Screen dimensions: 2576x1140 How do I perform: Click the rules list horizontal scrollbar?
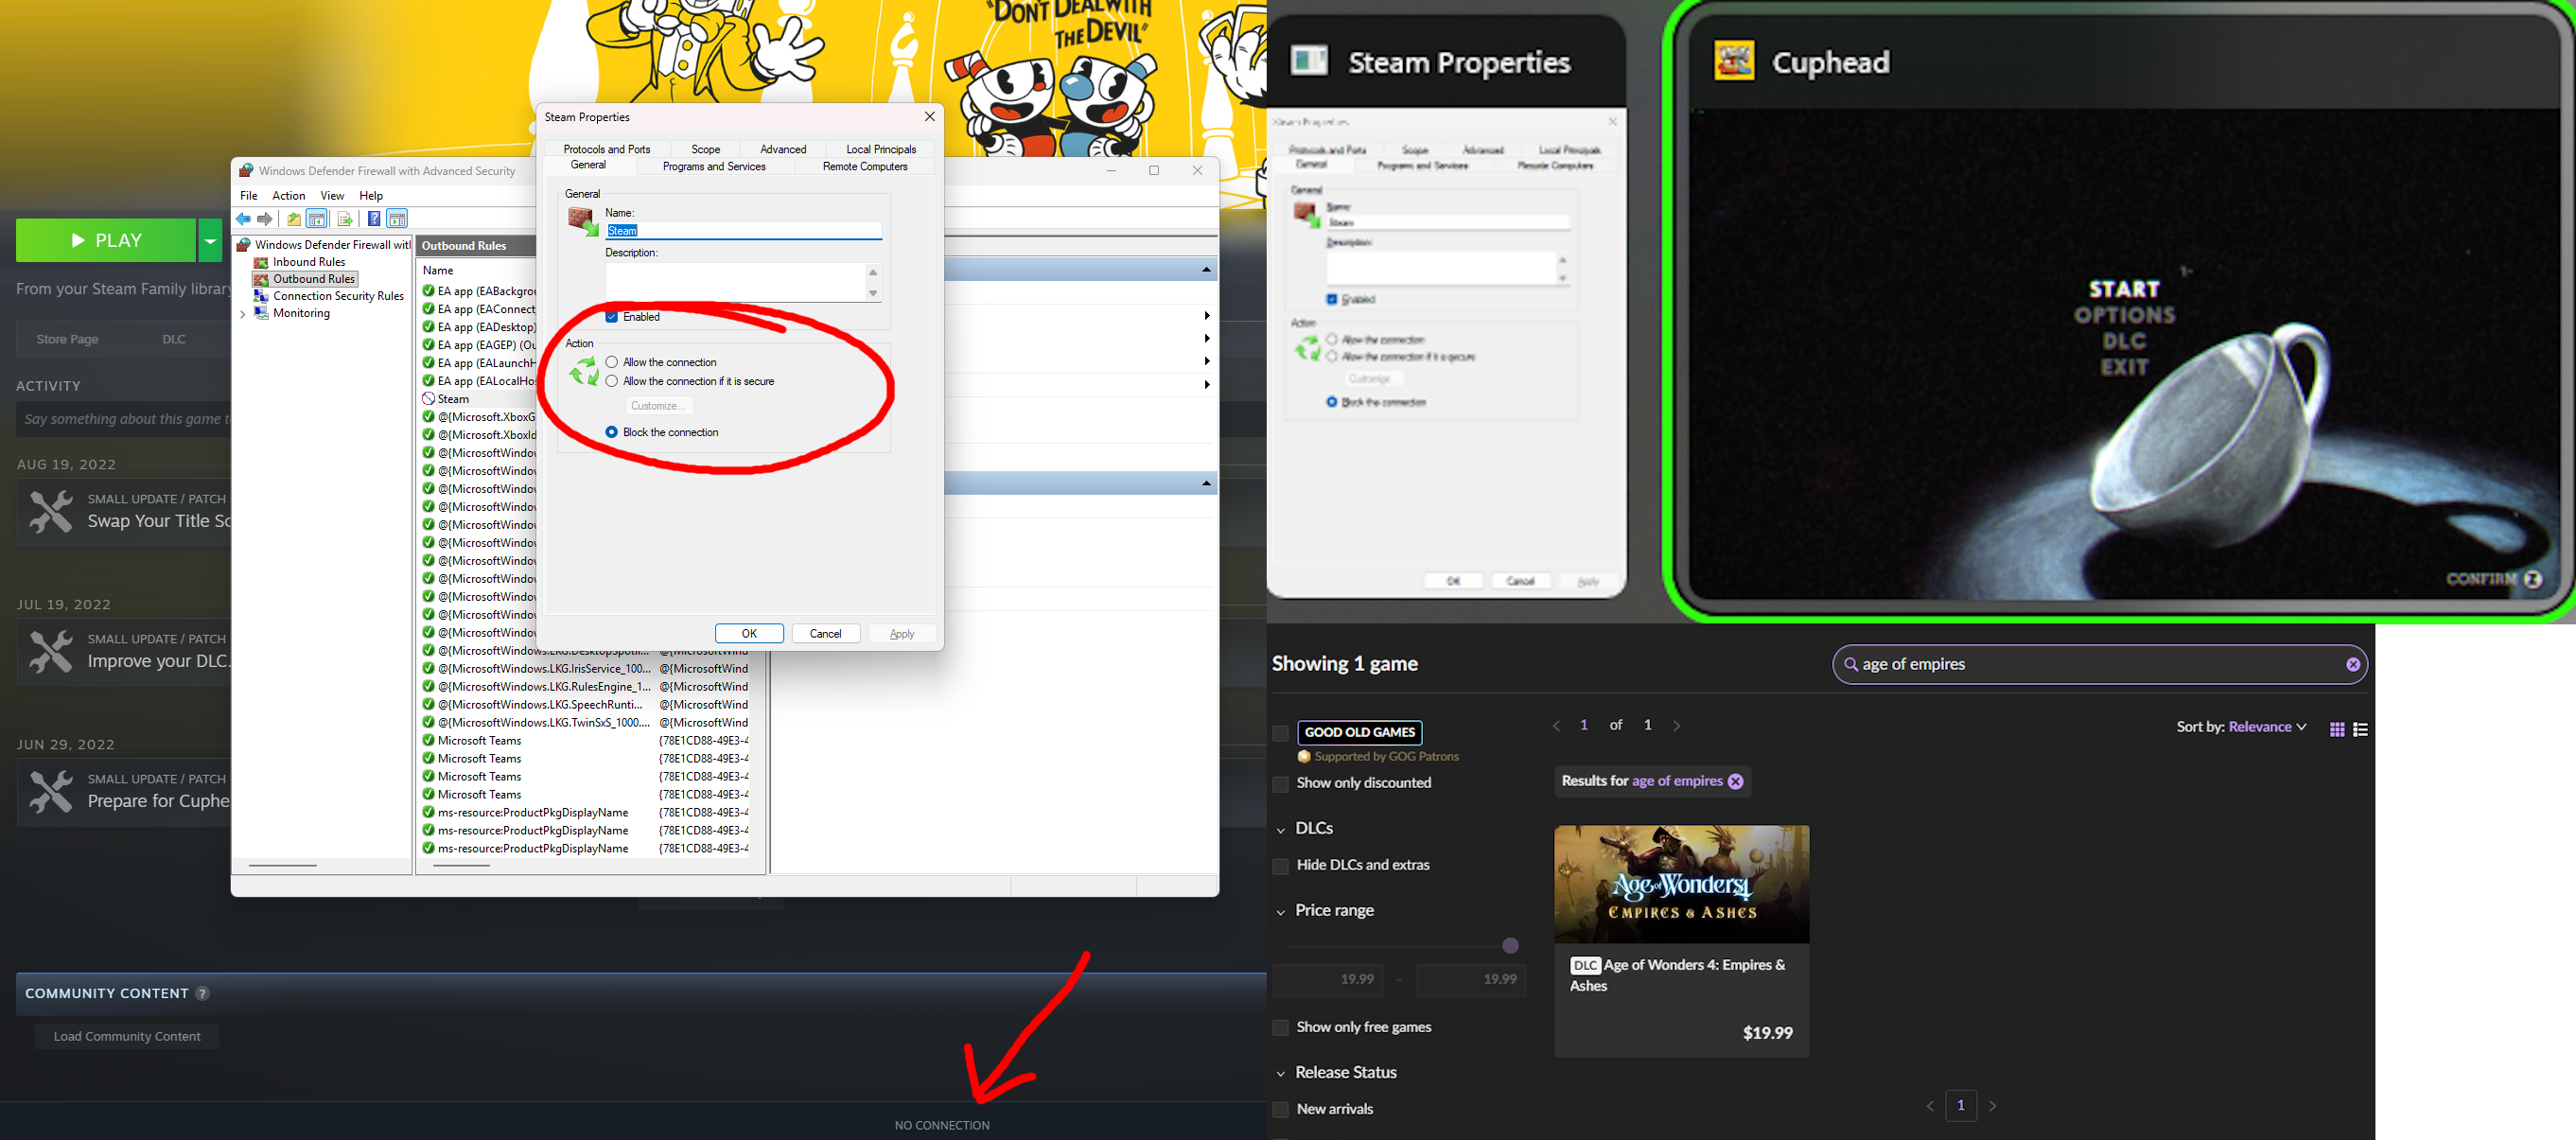462,866
